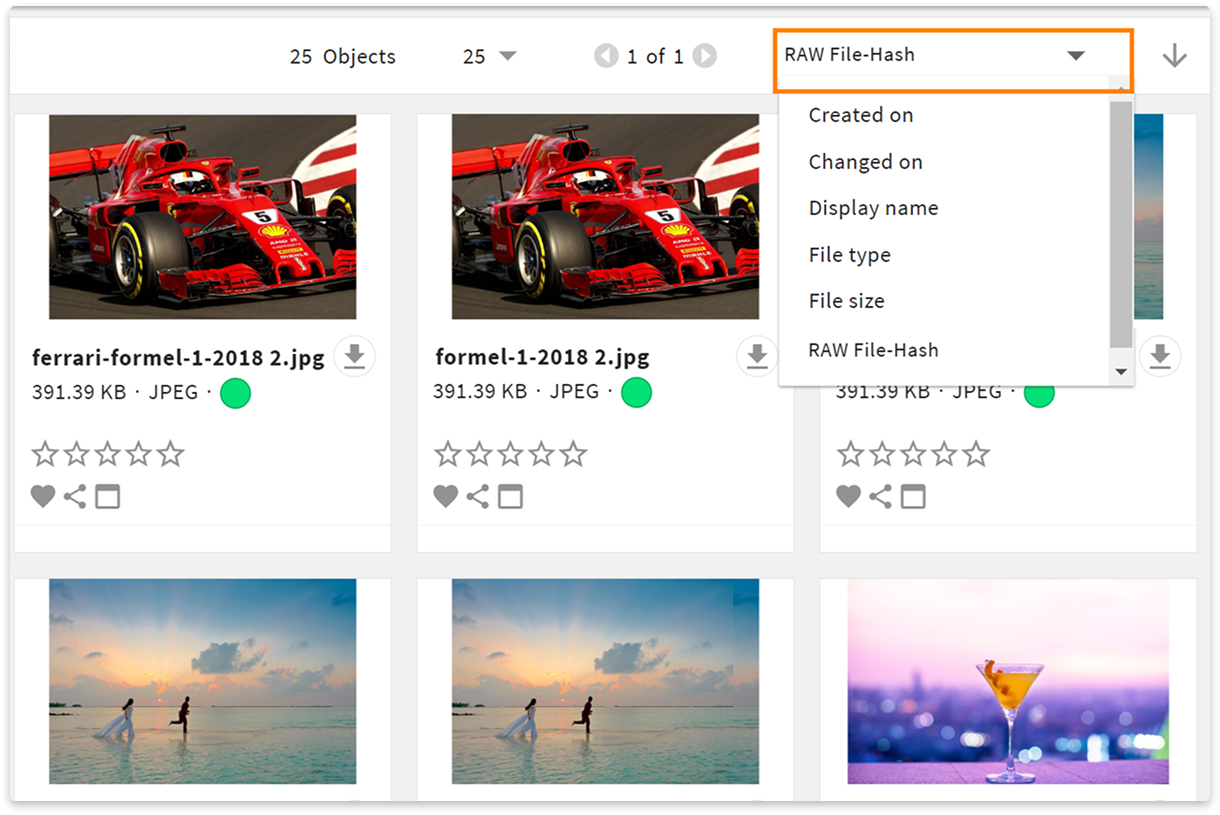
Task: Open the beach thumbnail below ferrari-formel-1-2018 2.jpg
Action: pos(202,682)
